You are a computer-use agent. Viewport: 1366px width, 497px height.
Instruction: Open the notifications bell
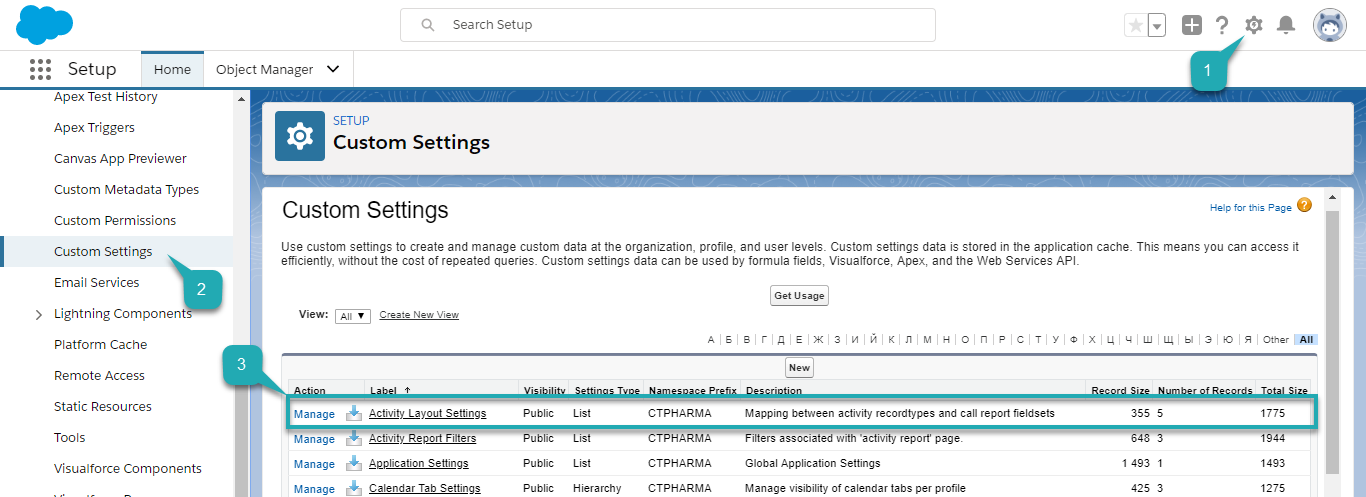click(x=1286, y=25)
